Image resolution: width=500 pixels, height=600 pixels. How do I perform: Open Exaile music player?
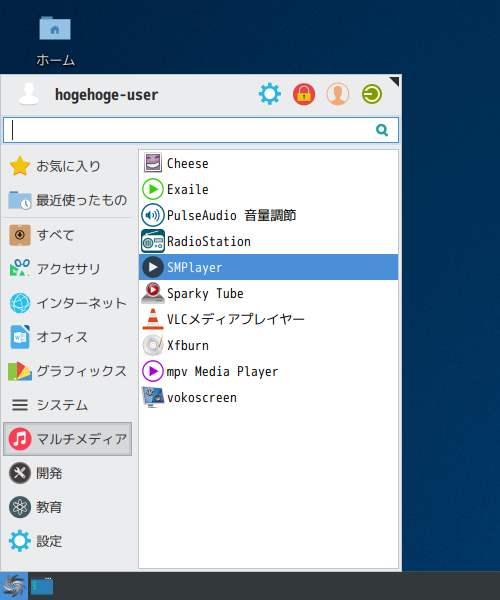click(268, 189)
